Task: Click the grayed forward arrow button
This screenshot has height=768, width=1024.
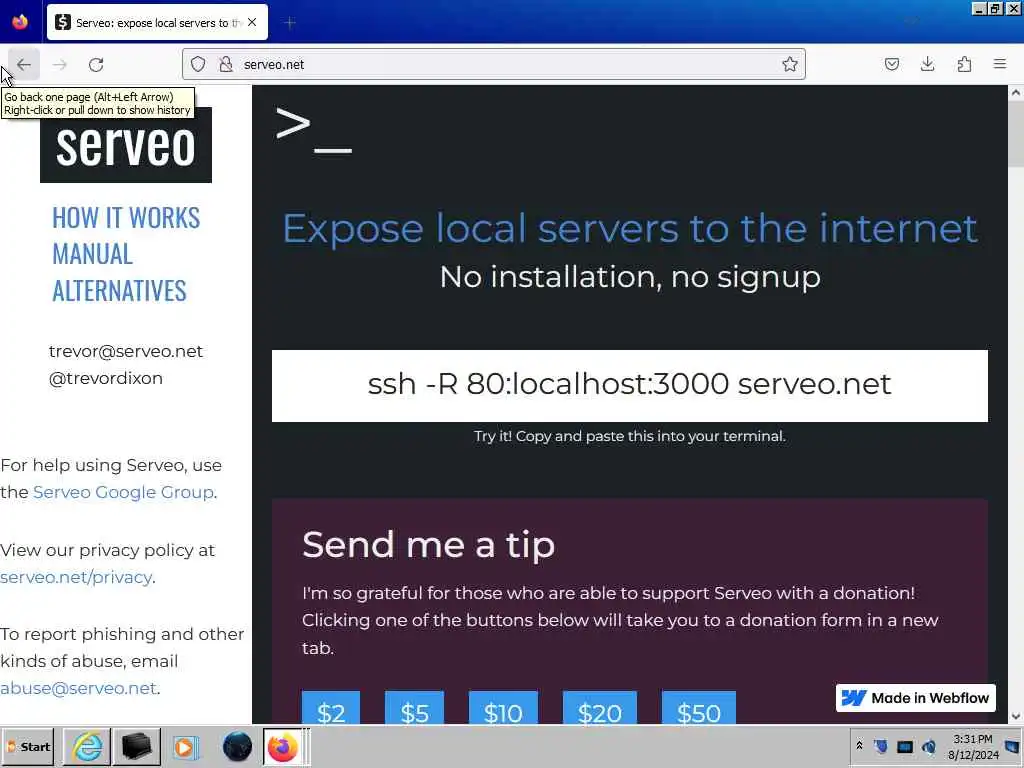Action: [59, 65]
